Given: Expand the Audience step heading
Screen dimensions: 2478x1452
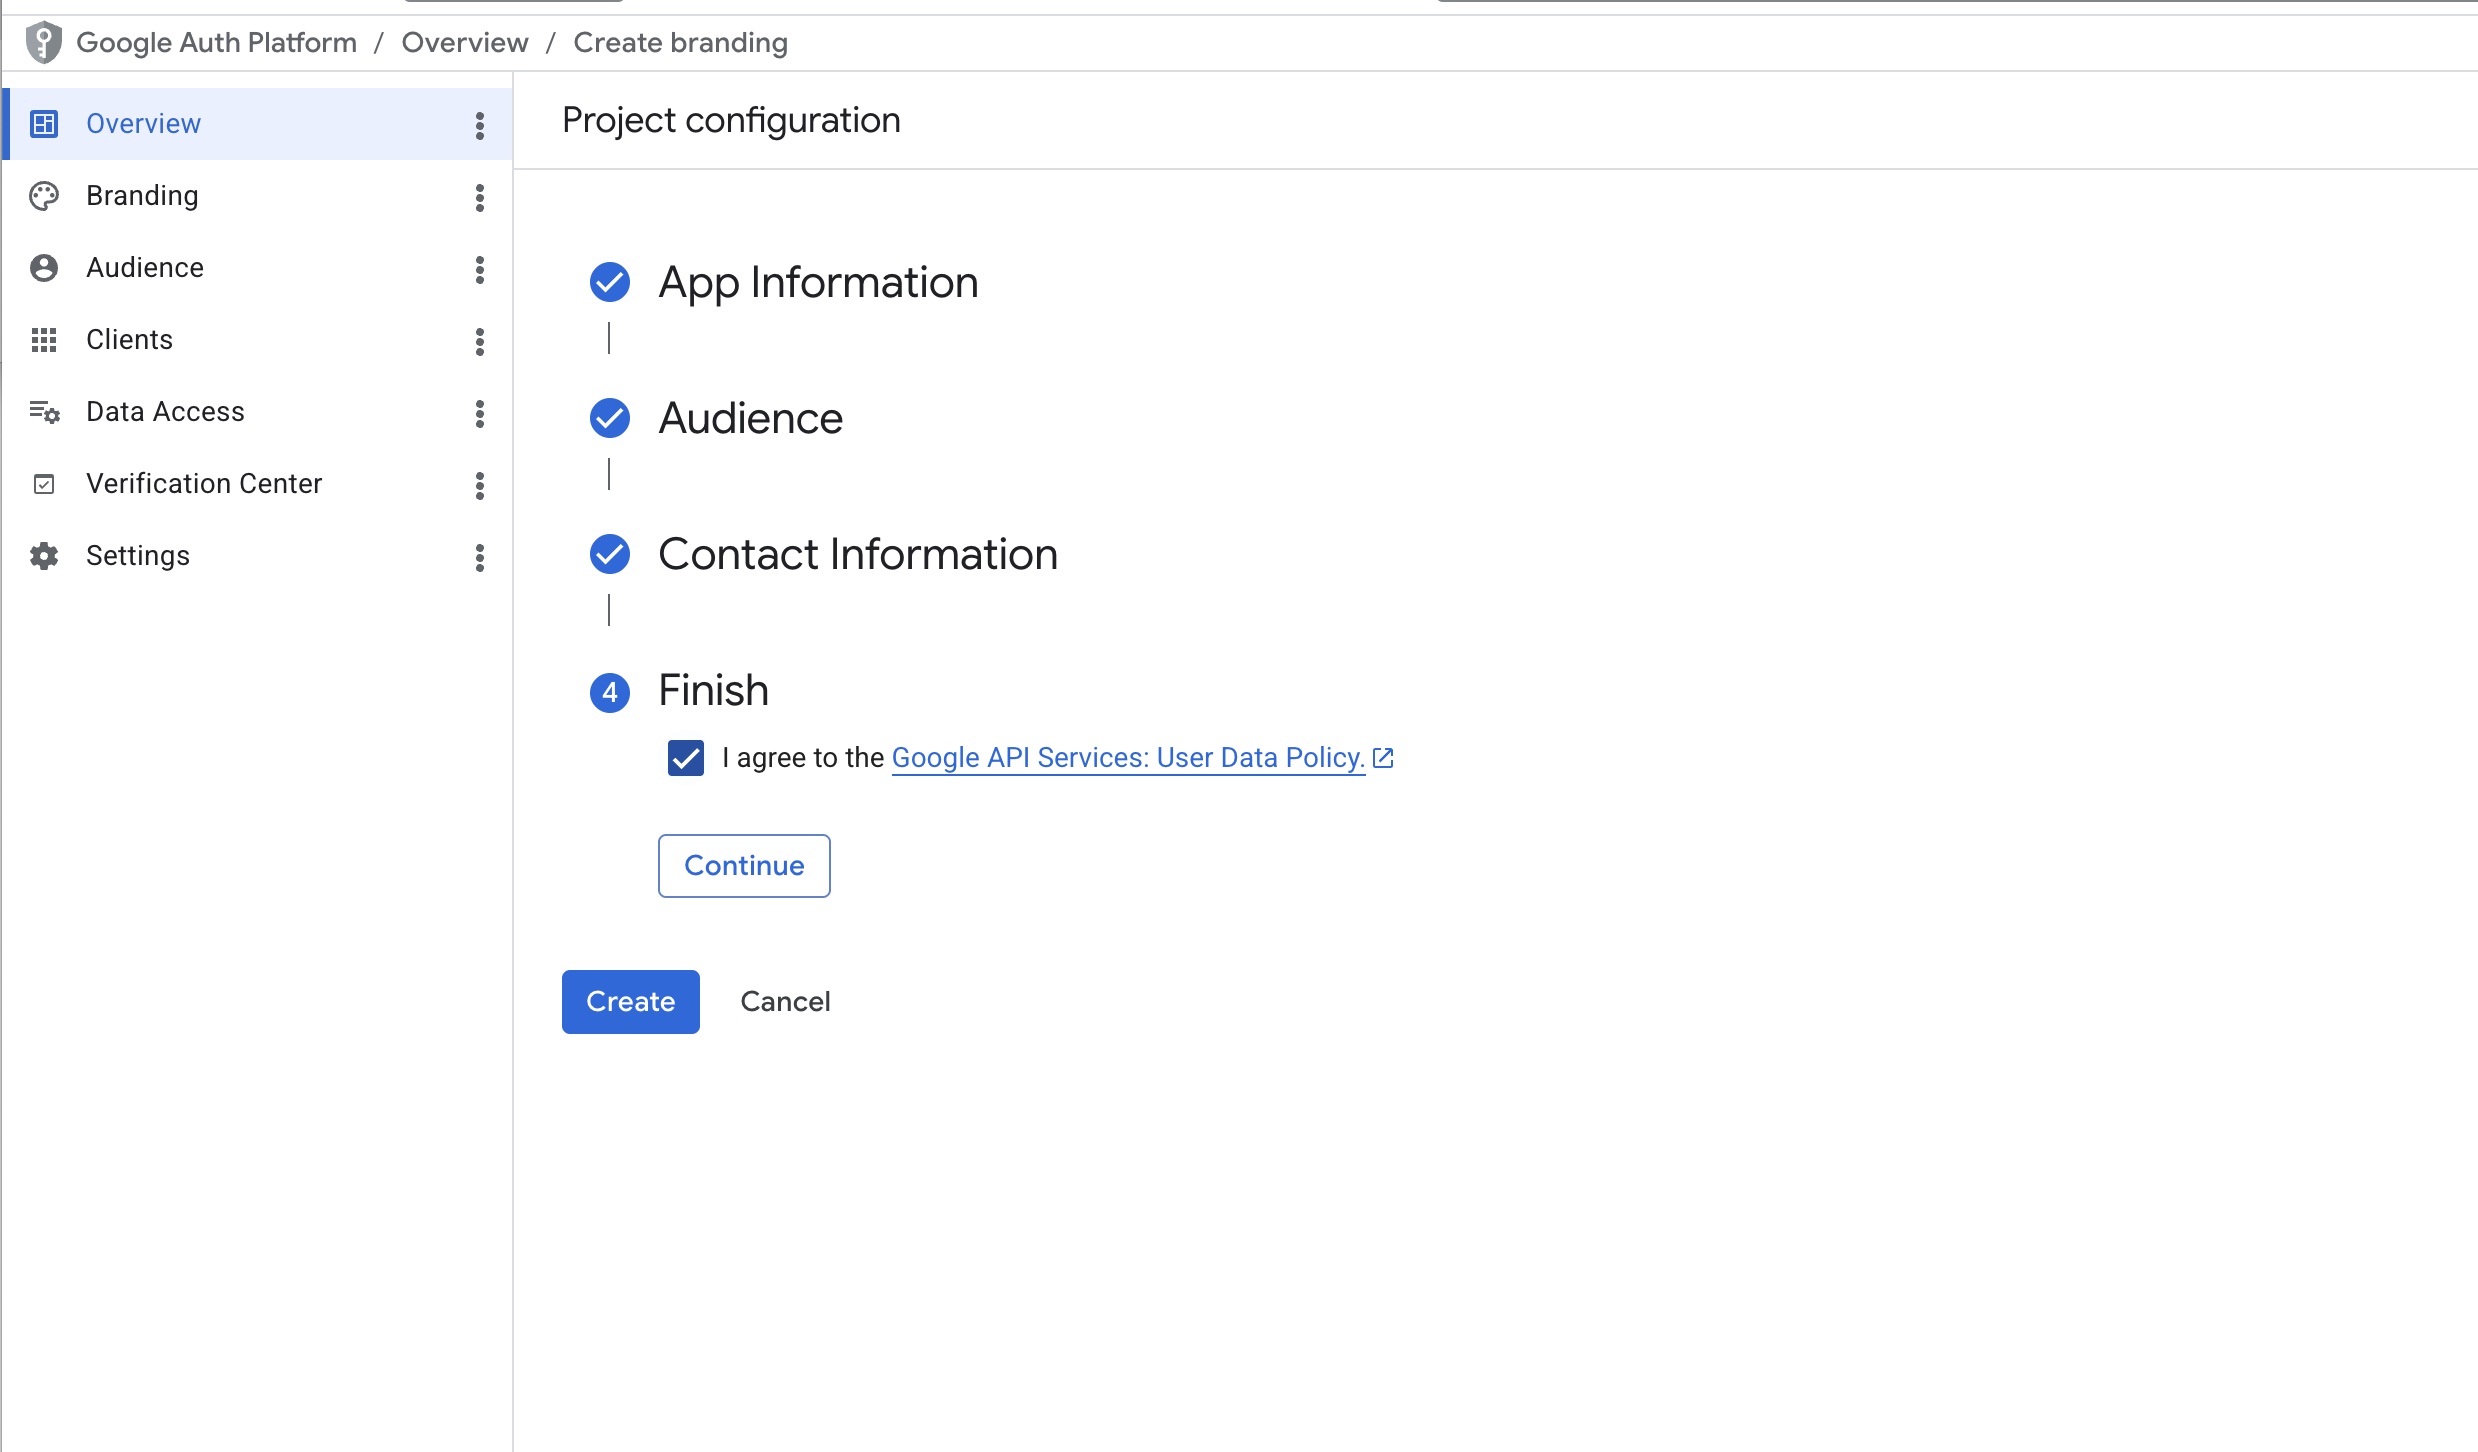Looking at the screenshot, I should (x=751, y=418).
